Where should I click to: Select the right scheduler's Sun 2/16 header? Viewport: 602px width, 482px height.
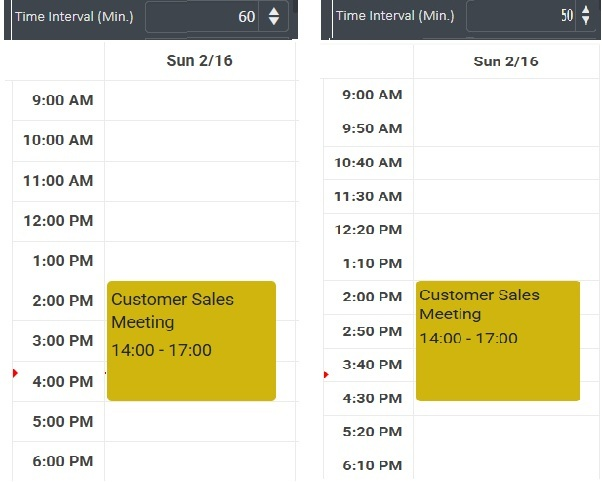(x=506, y=61)
